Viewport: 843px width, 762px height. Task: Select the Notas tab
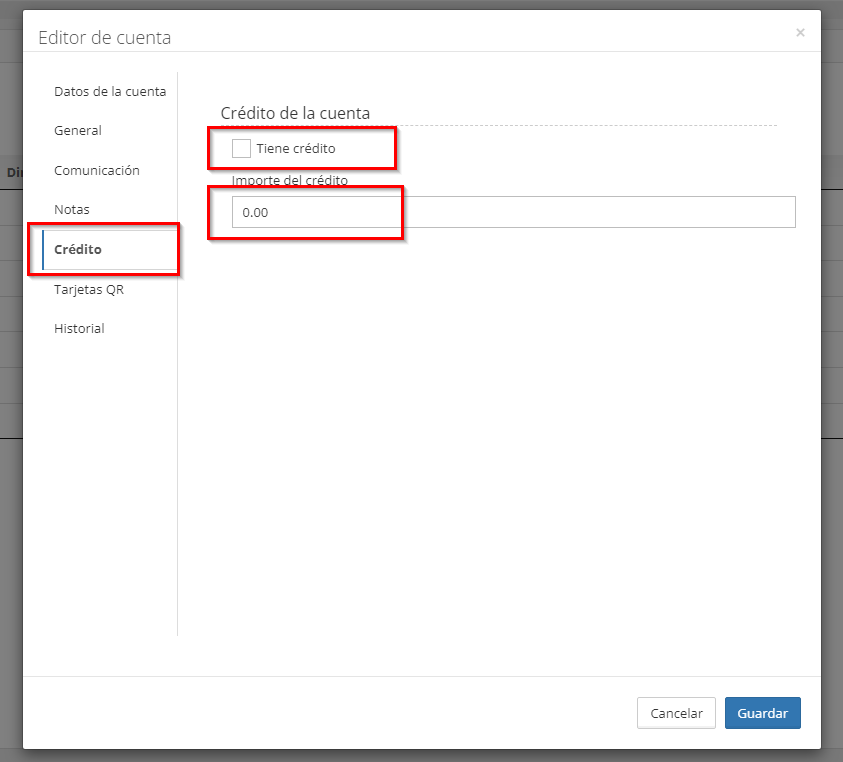click(x=72, y=209)
